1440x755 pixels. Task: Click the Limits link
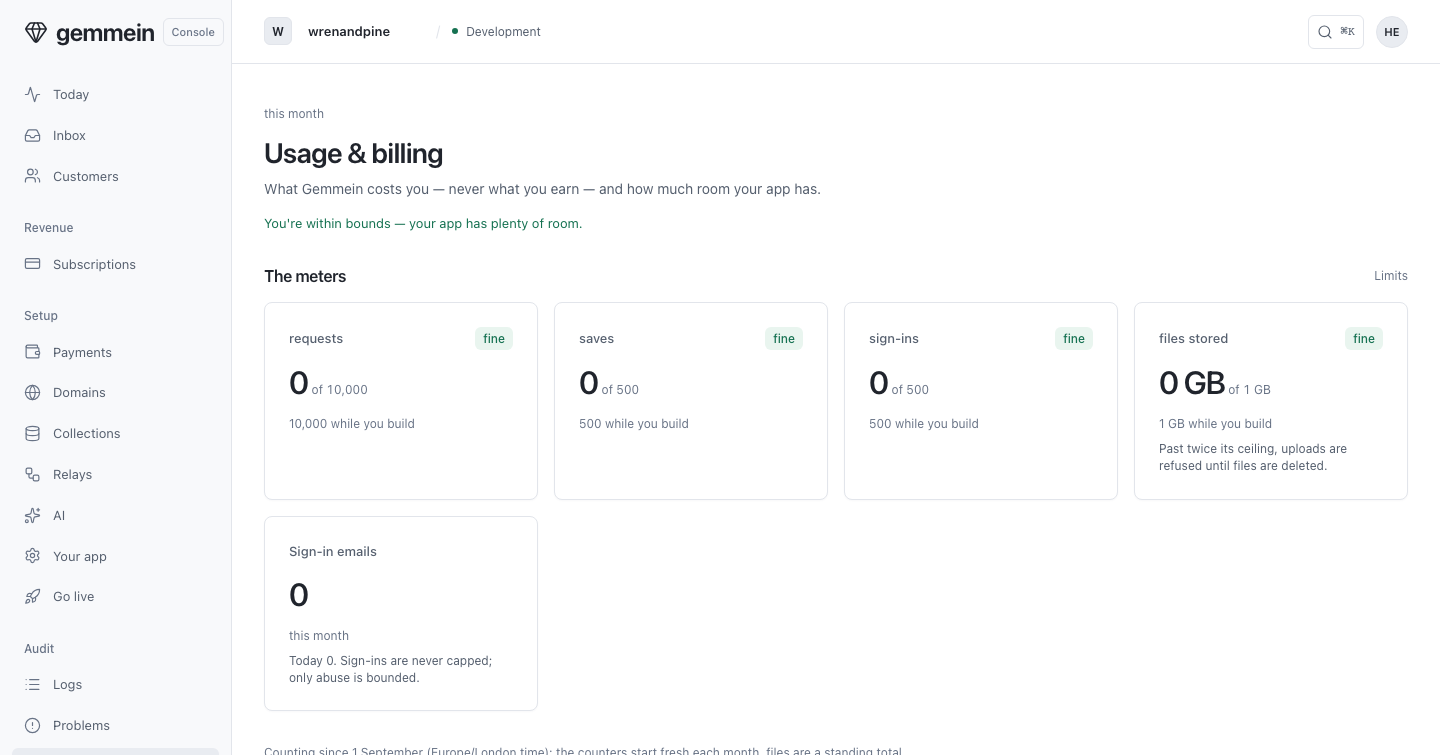(1391, 275)
